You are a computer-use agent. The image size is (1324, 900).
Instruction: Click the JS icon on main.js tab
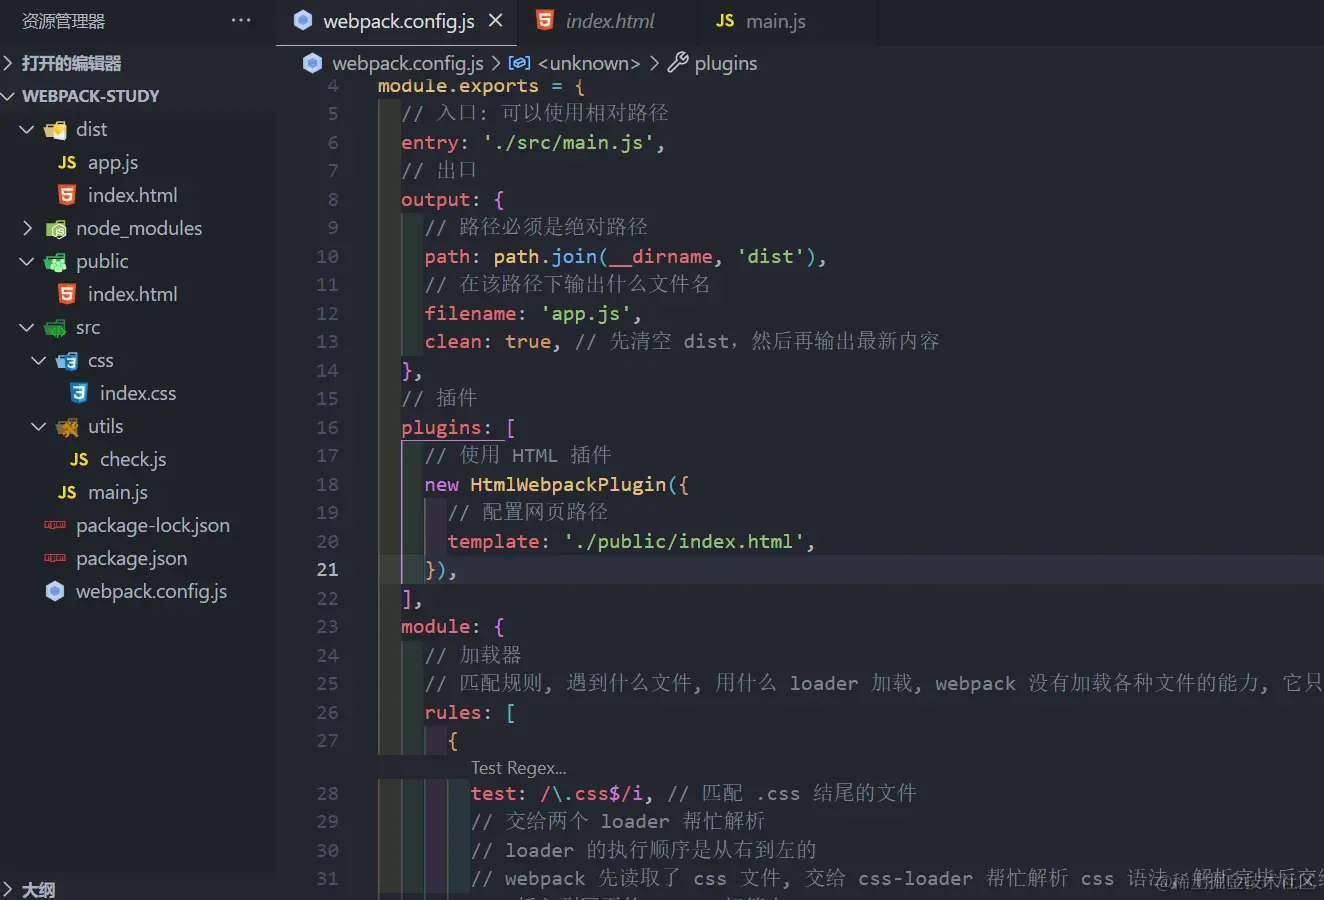click(725, 20)
